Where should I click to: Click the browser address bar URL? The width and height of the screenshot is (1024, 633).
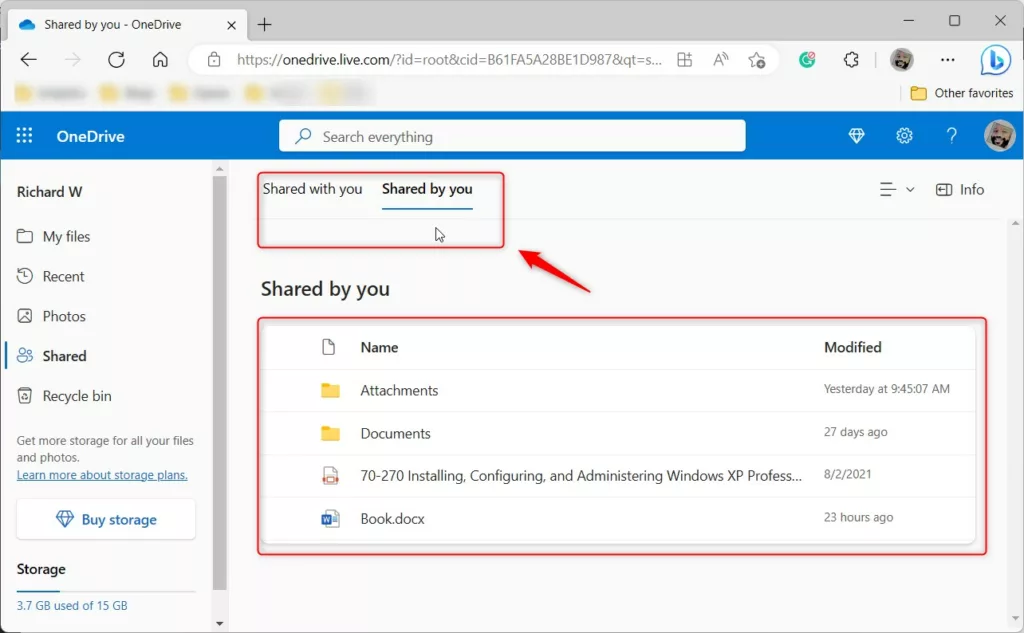point(449,60)
